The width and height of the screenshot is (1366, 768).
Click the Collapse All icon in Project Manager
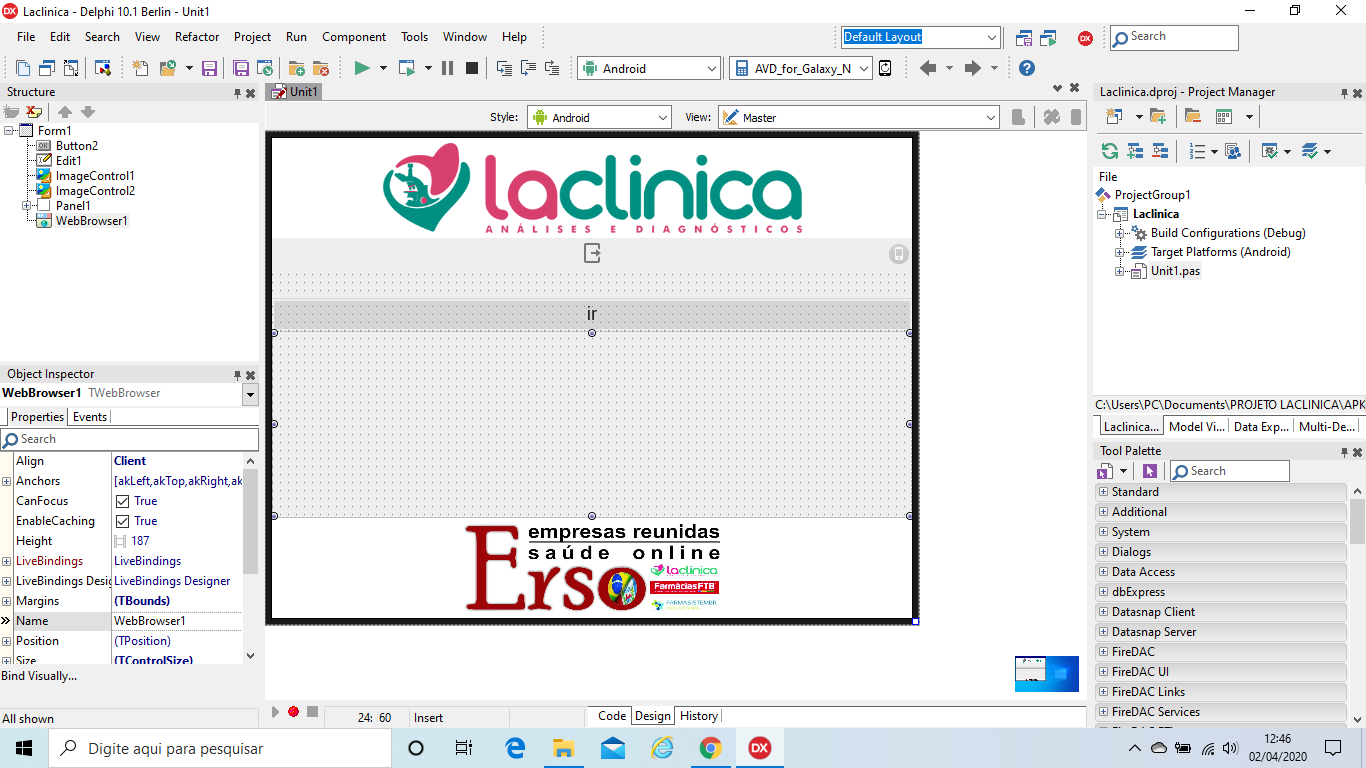click(x=1160, y=151)
